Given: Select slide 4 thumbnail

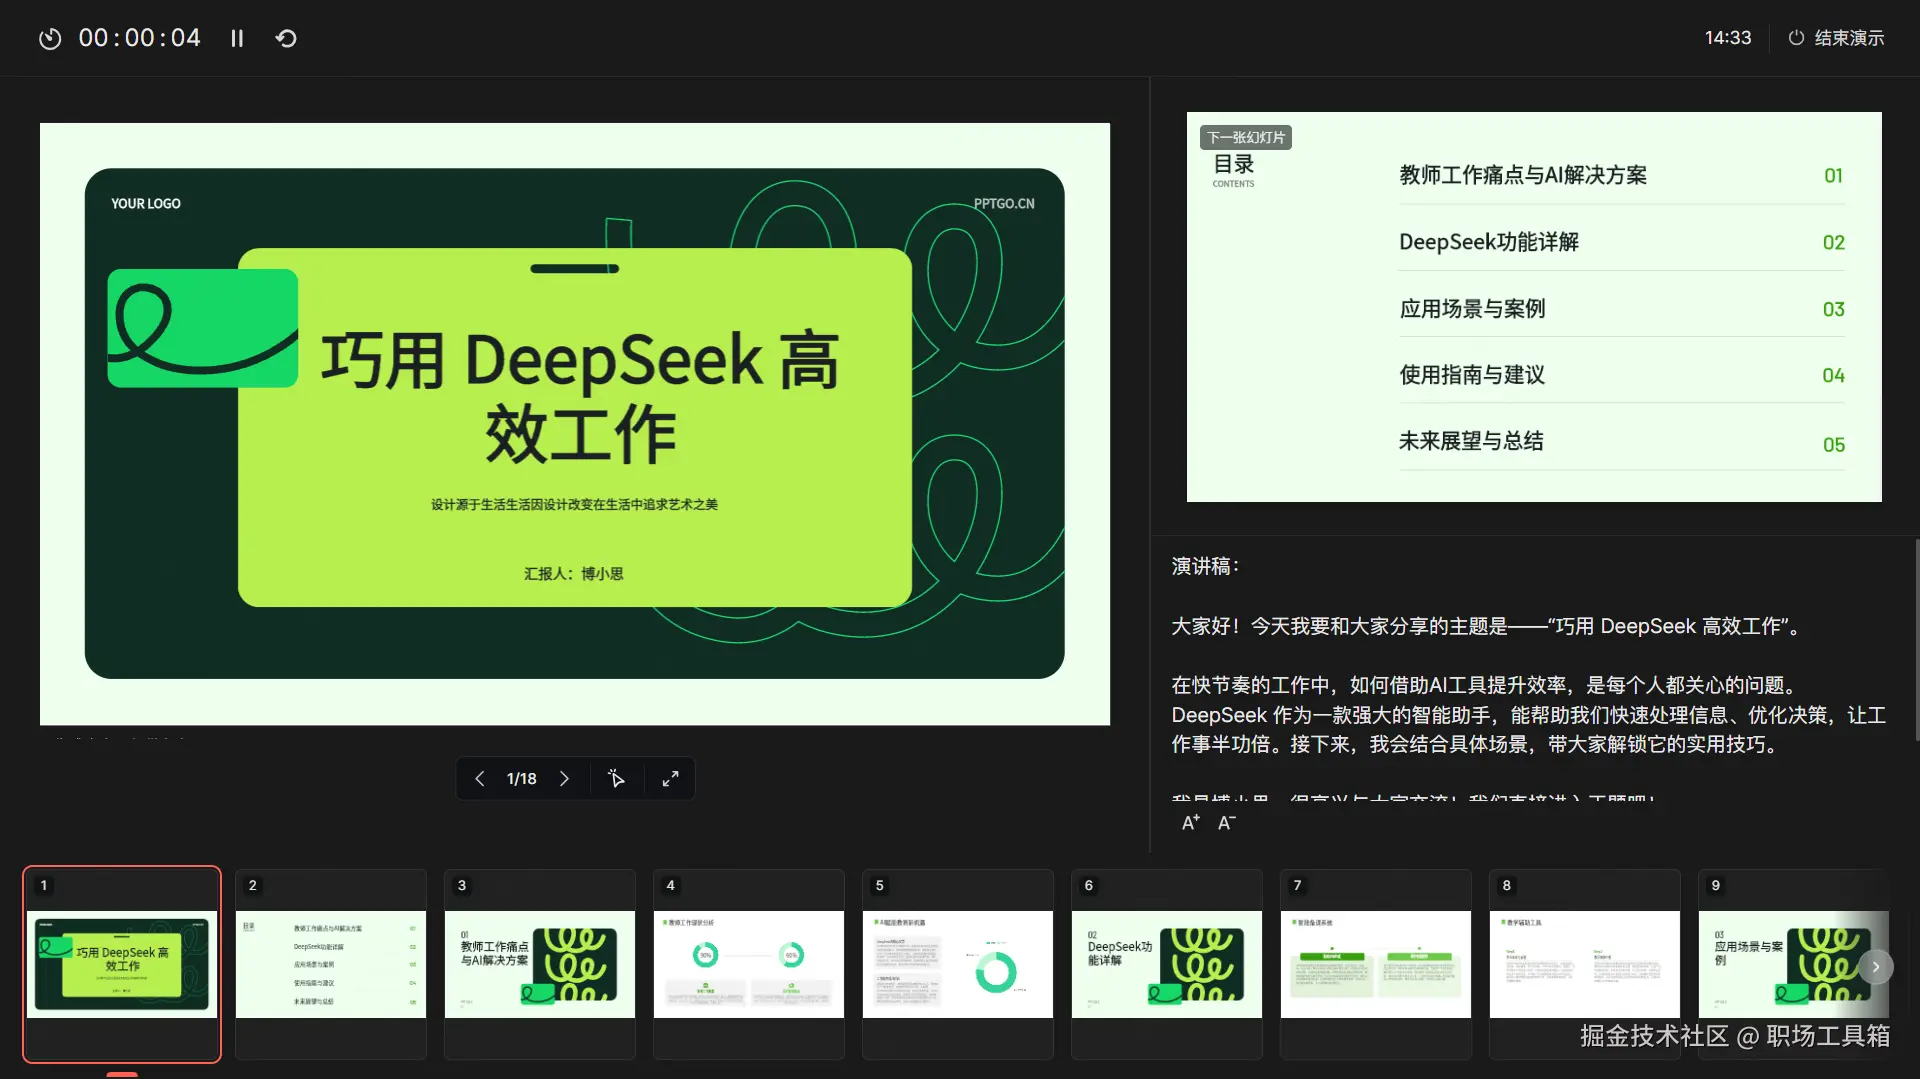Looking at the screenshot, I should coord(749,964).
